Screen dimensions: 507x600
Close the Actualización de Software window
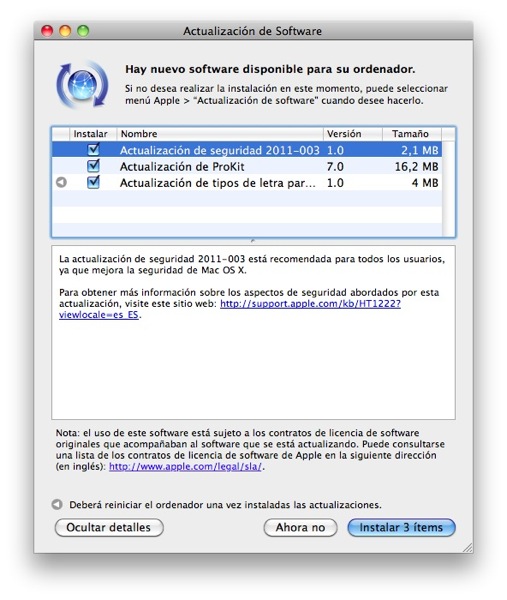point(47,31)
